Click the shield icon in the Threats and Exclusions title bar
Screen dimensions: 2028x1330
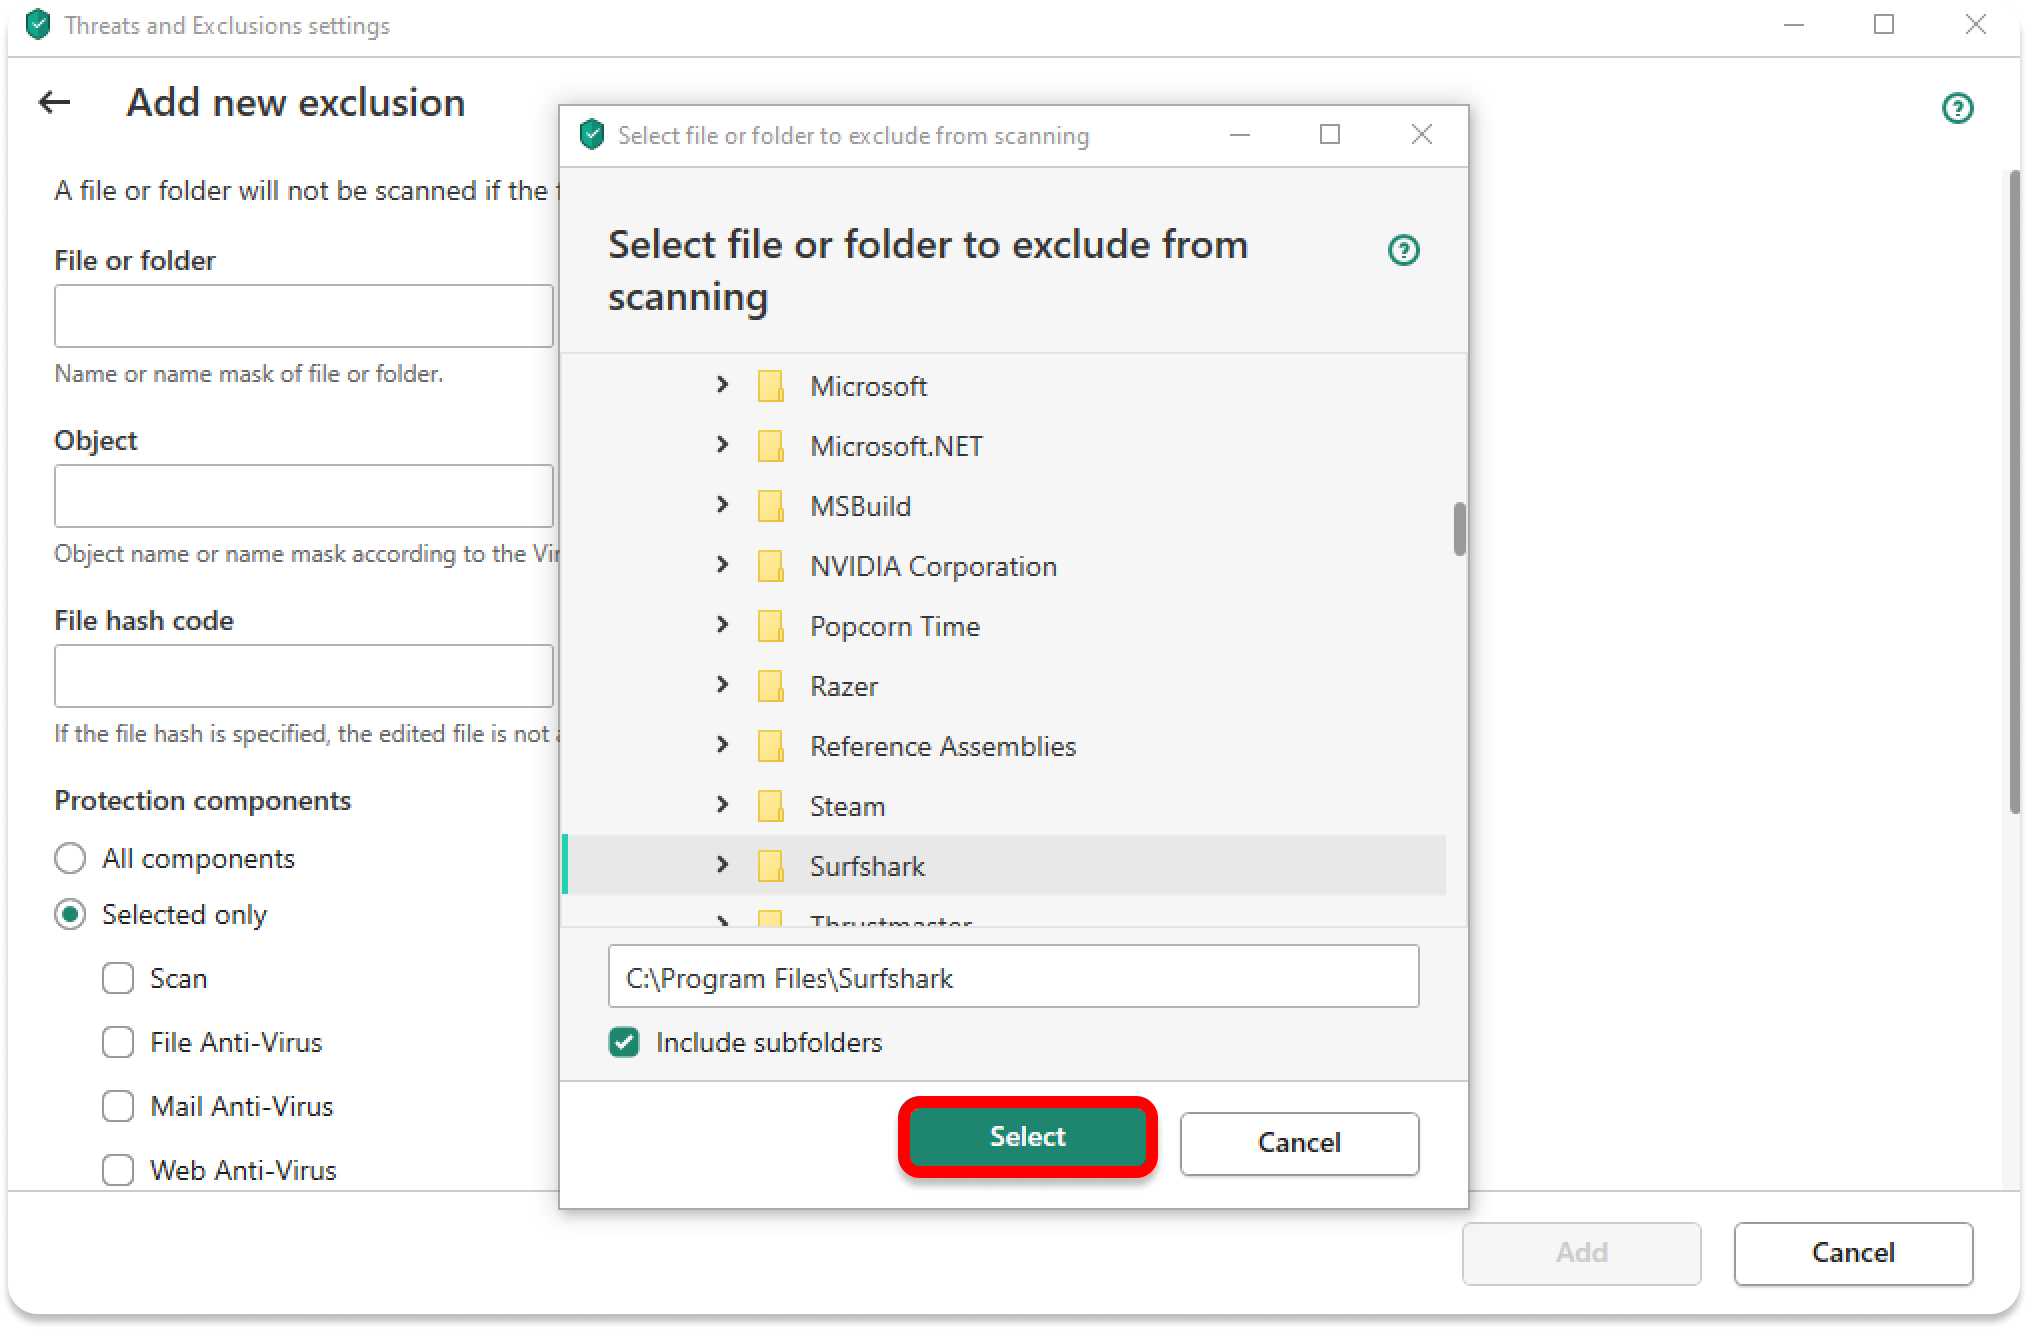click(x=38, y=25)
